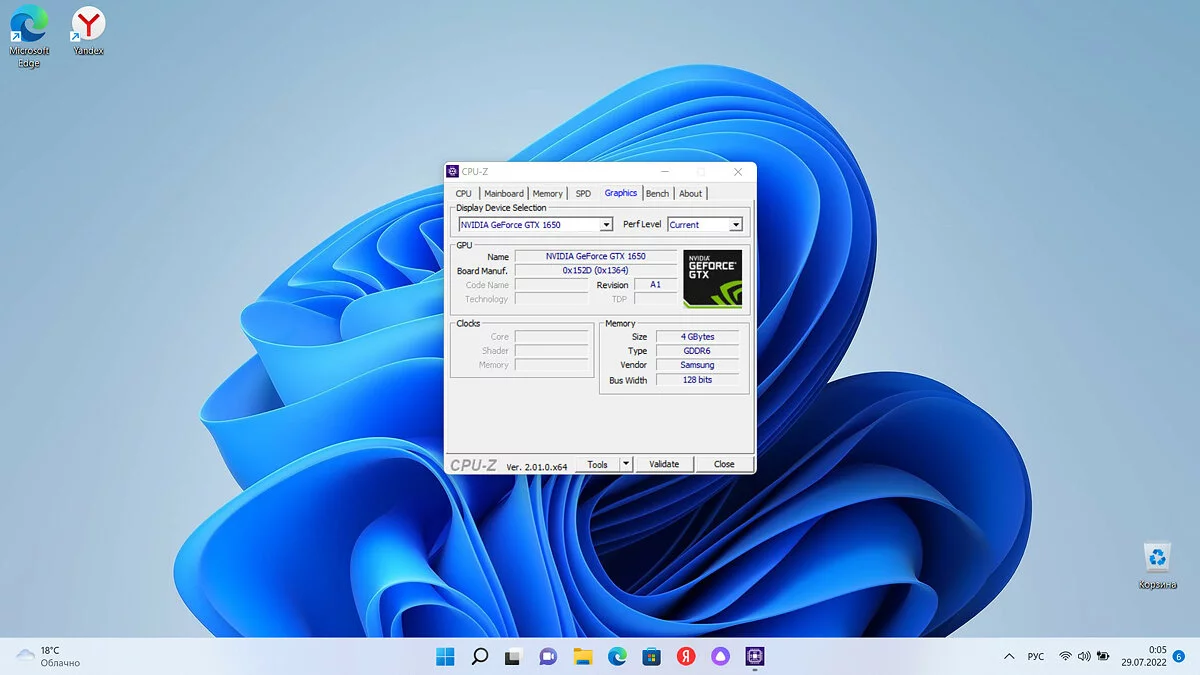Viewport: 1200px width, 675px height.
Task: Click the Alice assistant taskbar icon
Action: click(x=720, y=657)
